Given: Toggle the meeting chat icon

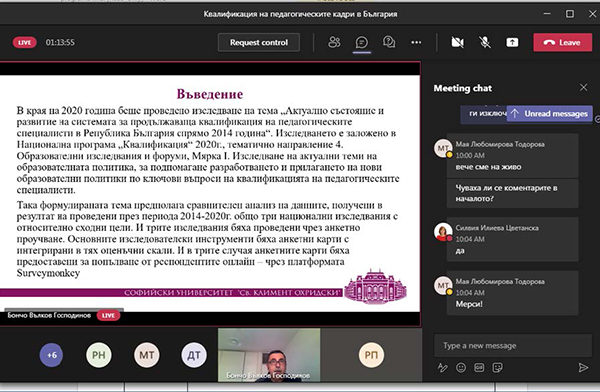Looking at the screenshot, I should tap(362, 42).
